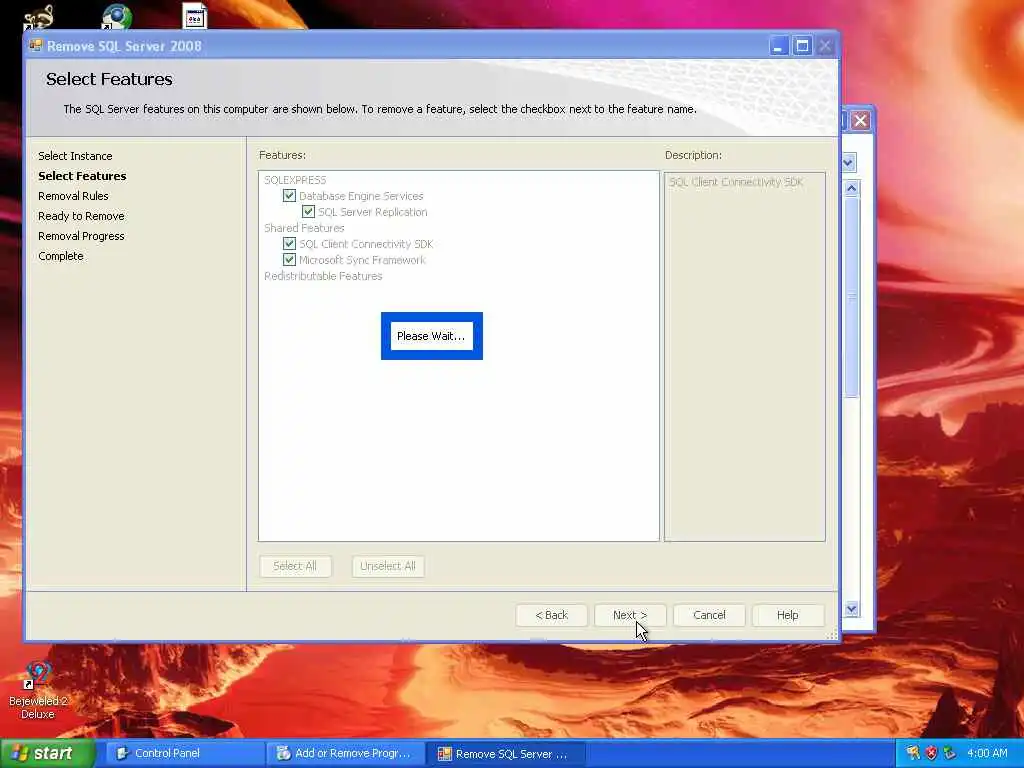The height and width of the screenshot is (768, 1024).
Task: Cancel the SQL Server removal wizard
Action: pos(709,615)
